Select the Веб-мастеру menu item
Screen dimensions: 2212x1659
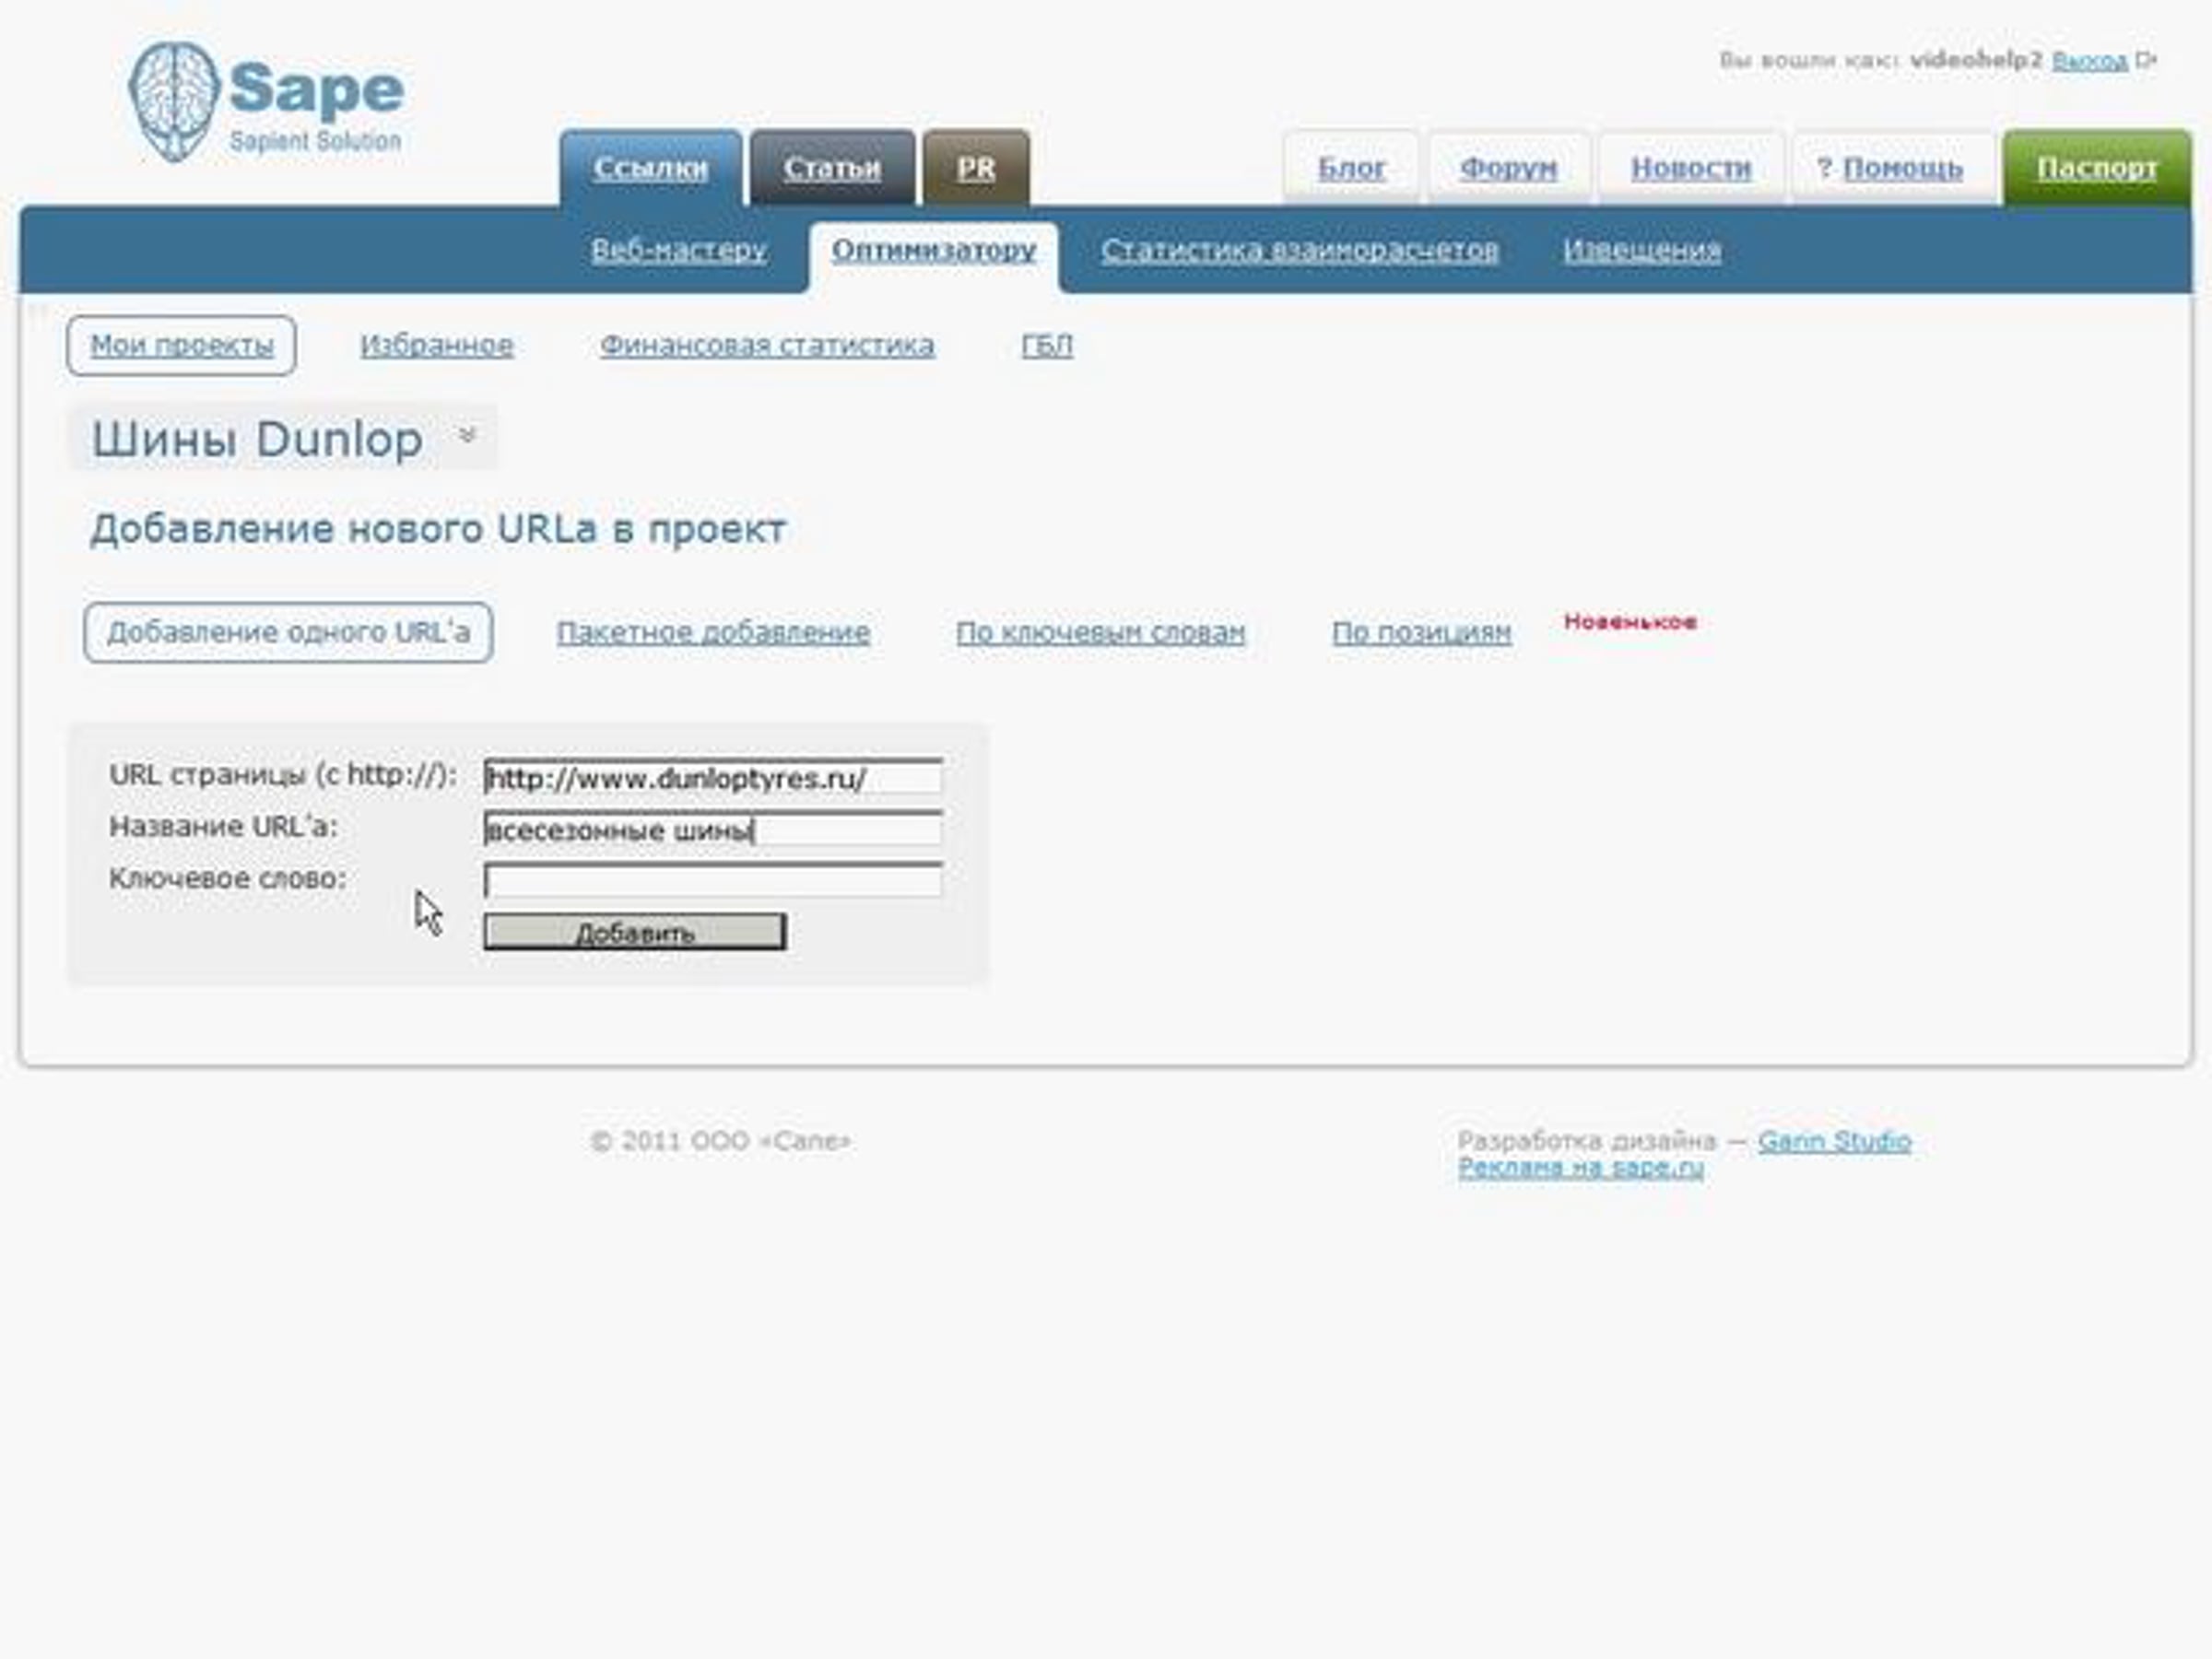coord(679,250)
